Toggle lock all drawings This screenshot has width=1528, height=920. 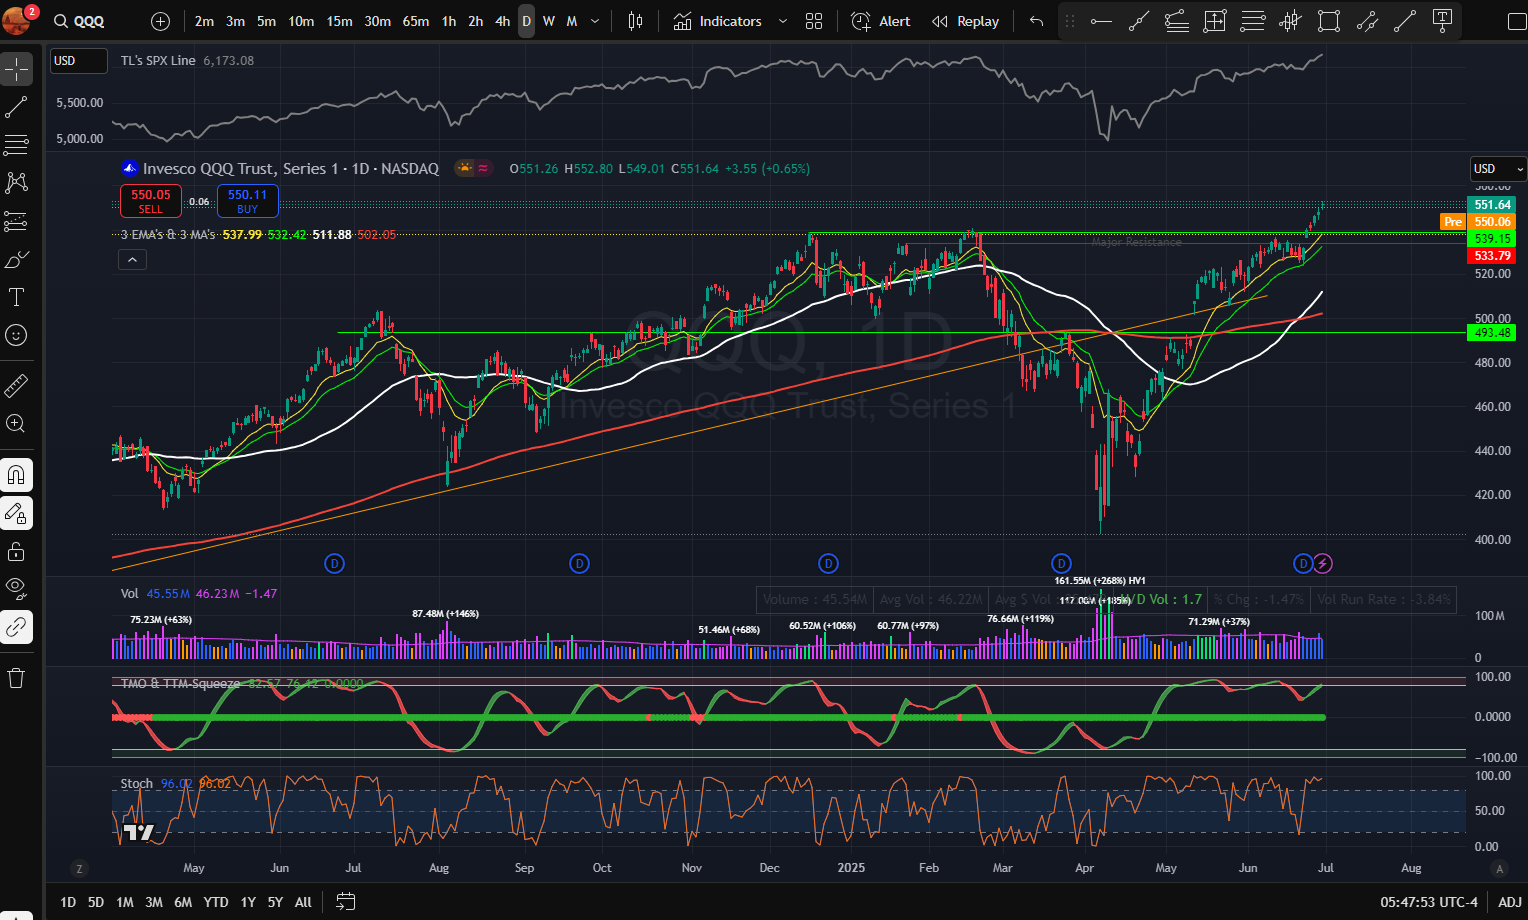[x=16, y=551]
